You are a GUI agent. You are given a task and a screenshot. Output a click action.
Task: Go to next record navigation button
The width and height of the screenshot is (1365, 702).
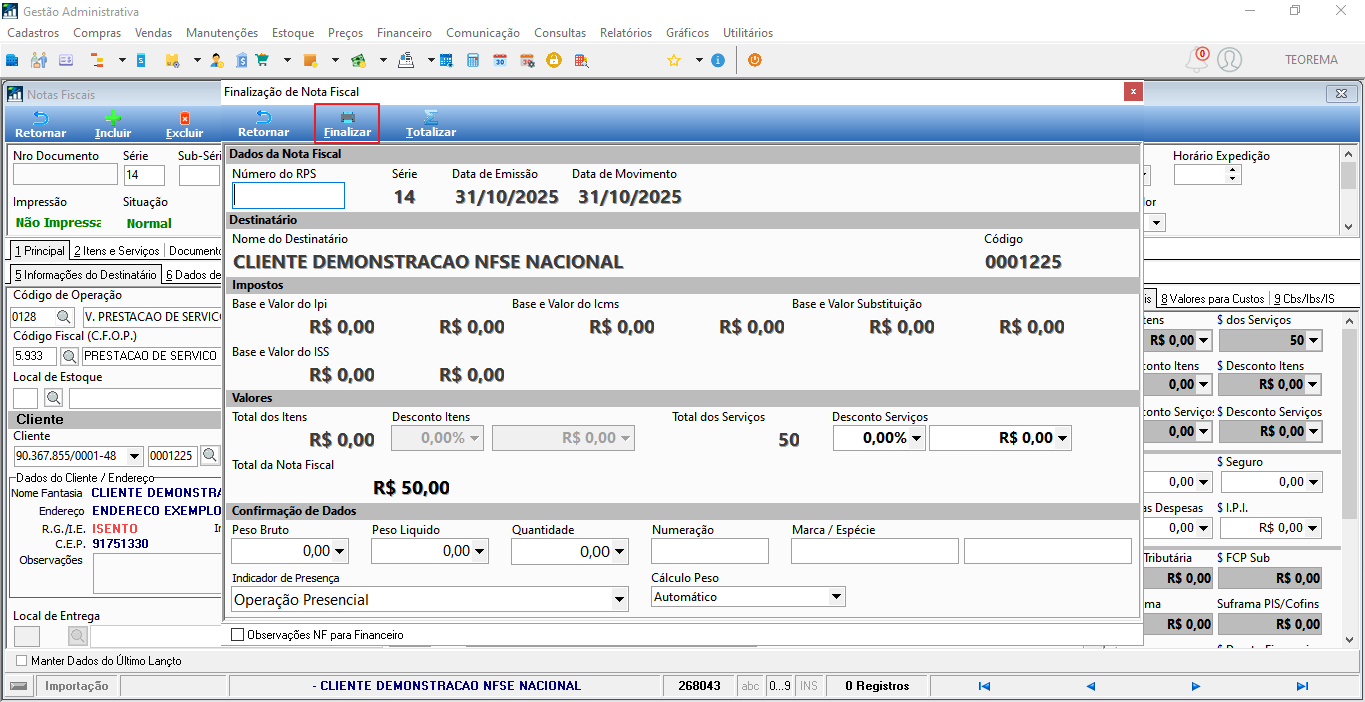point(1195,686)
